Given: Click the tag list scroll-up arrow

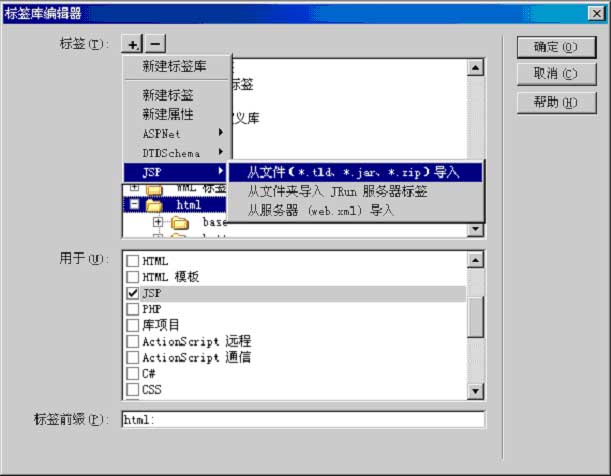Looking at the screenshot, I should 475,68.
